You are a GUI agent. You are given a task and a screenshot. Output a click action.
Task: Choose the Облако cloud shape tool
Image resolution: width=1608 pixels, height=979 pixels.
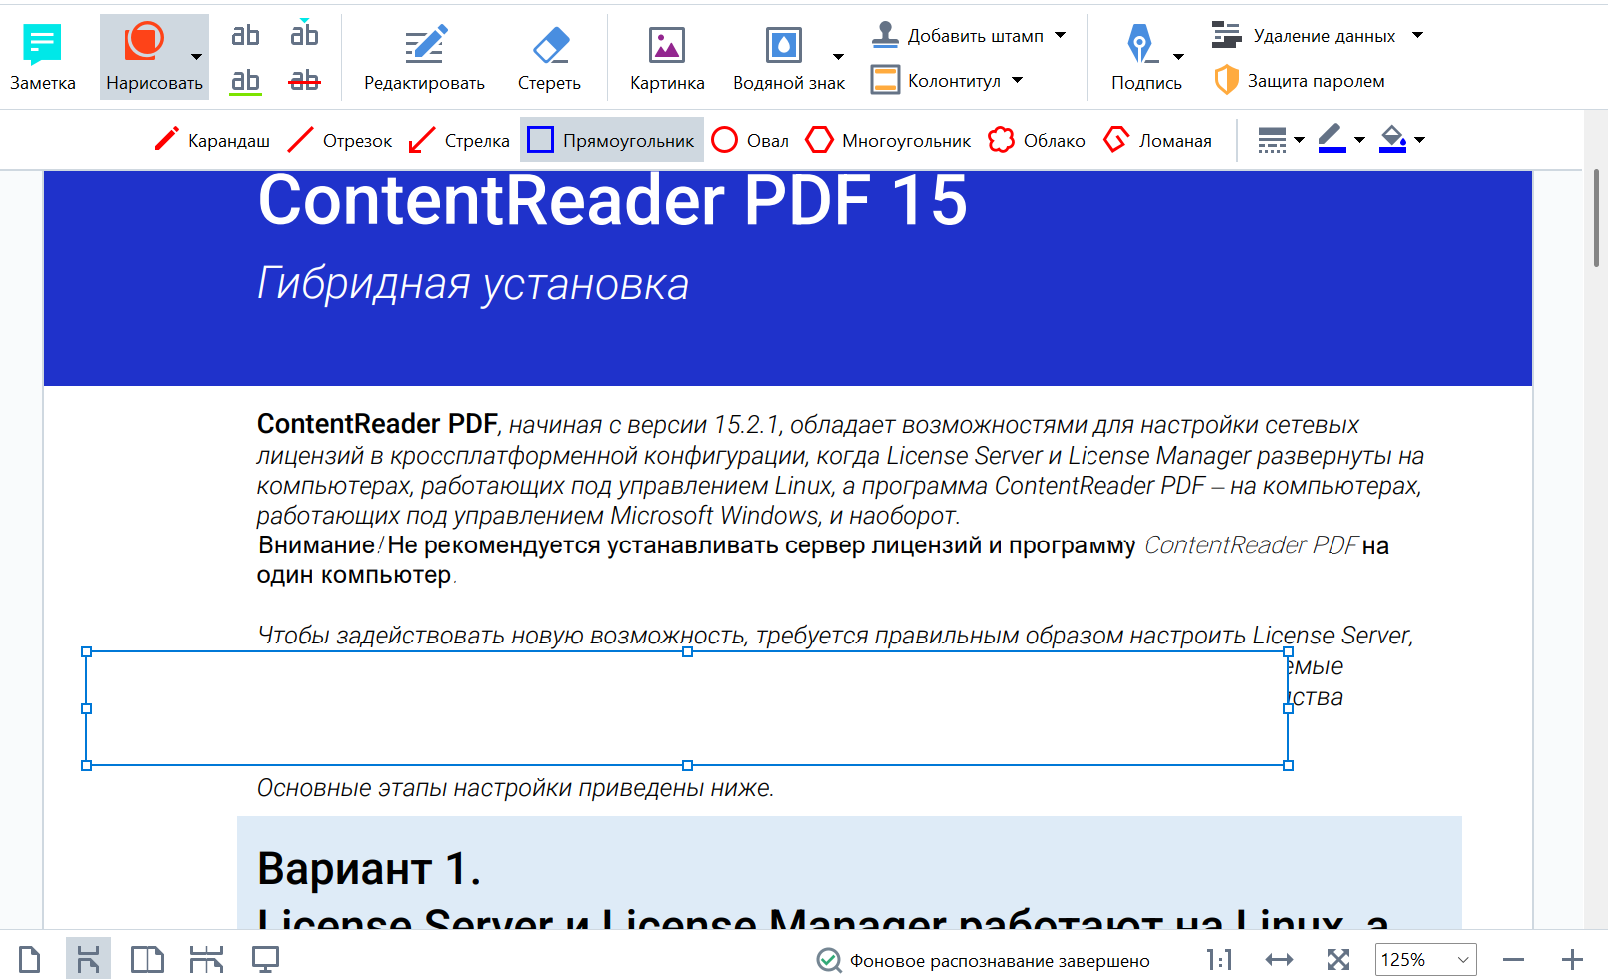tap(1036, 140)
